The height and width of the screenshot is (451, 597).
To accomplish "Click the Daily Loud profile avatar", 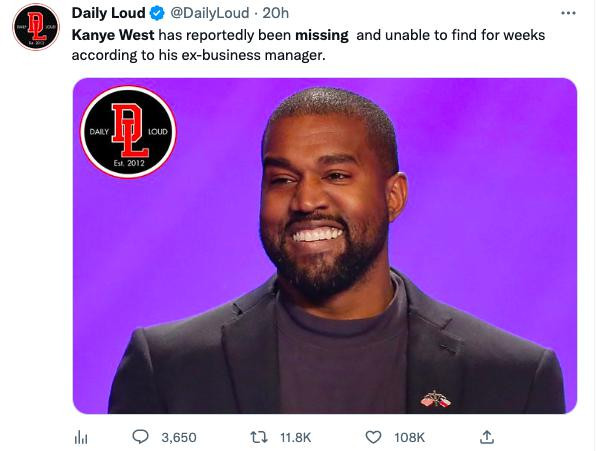I will click(x=36, y=27).
